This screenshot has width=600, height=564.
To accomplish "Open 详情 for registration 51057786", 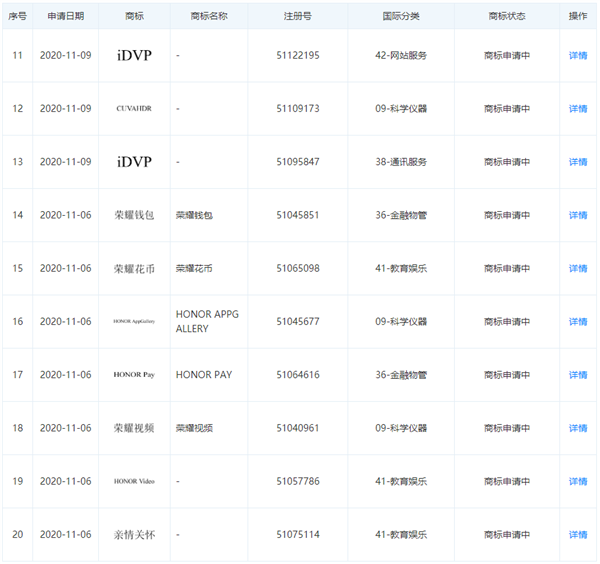I will tap(577, 481).
